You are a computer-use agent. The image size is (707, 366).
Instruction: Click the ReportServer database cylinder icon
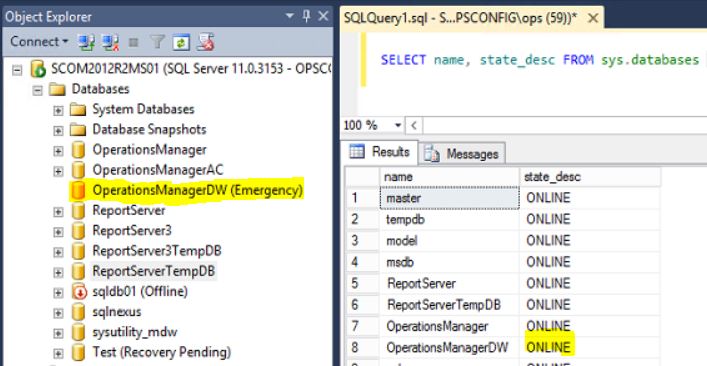click(78, 210)
